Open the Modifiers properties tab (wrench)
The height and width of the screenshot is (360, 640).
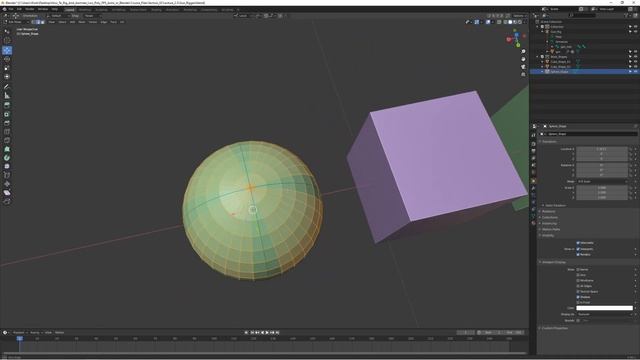533,188
